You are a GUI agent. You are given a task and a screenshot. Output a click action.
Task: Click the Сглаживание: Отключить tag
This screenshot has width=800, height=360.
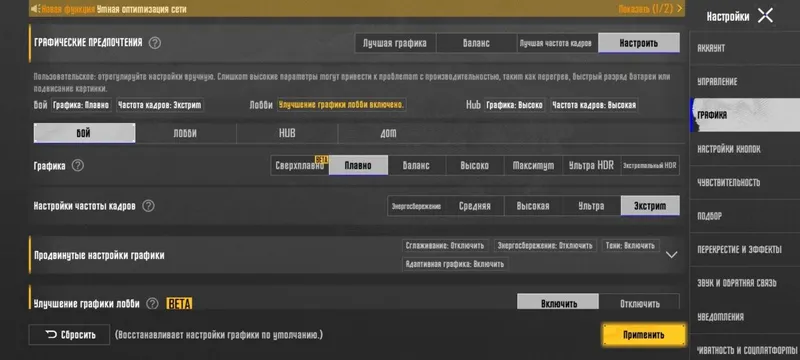click(445, 245)
